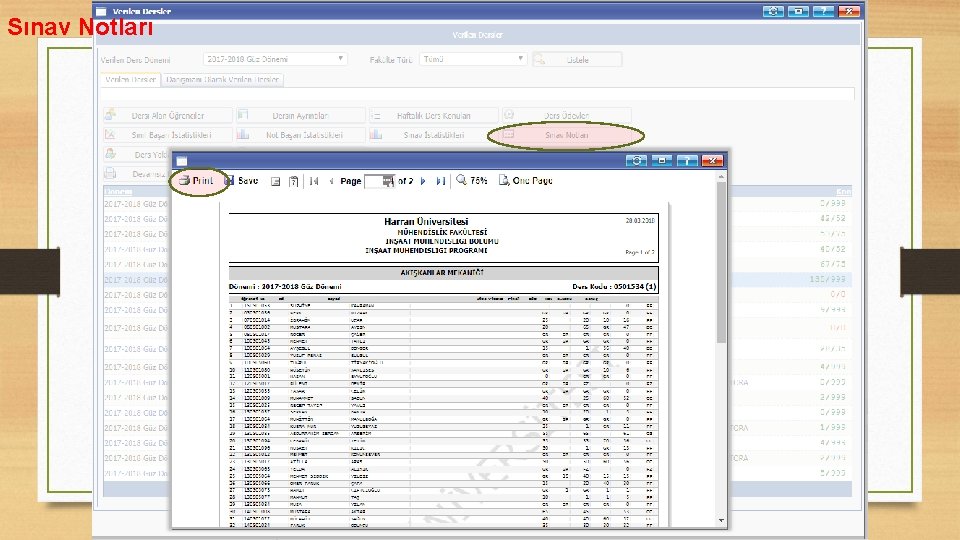Click the help icon in the report window title bar
The height and width of the screenshot is (540, 960).
tap(687, 160)
